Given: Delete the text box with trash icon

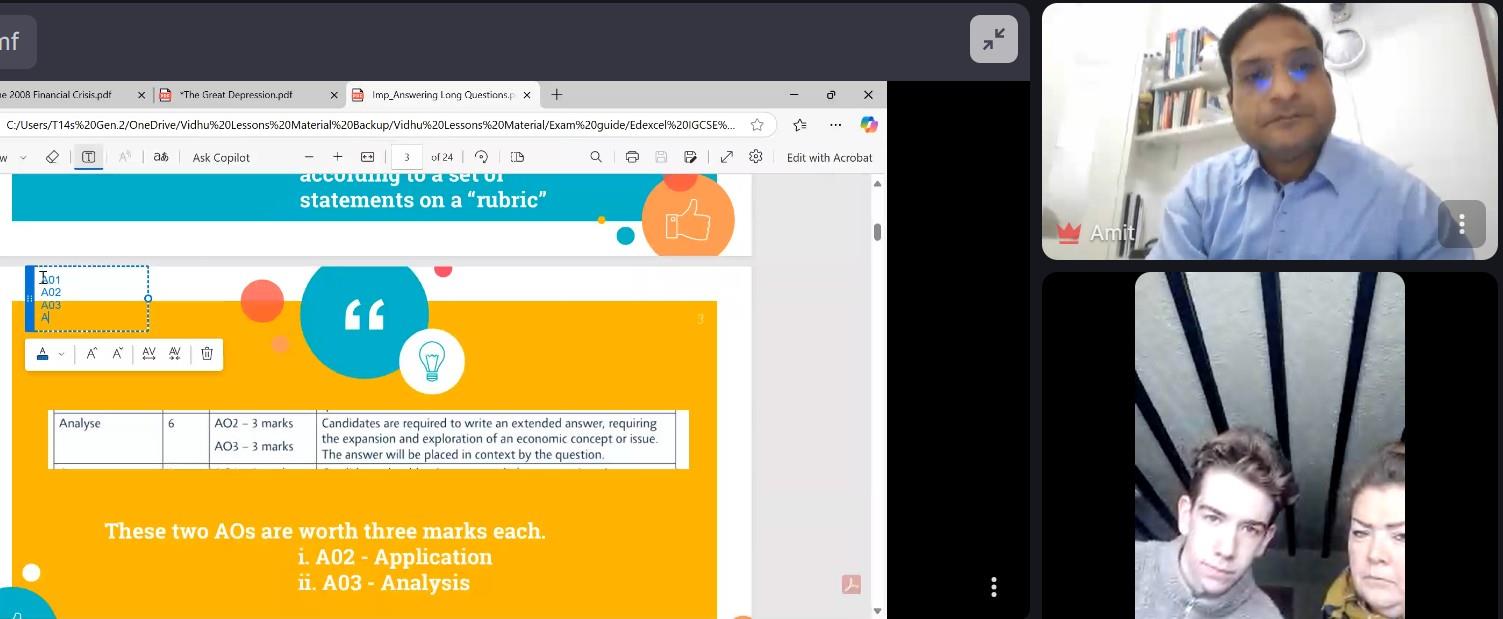Looking at the screenshot, I should coord(207,353).
